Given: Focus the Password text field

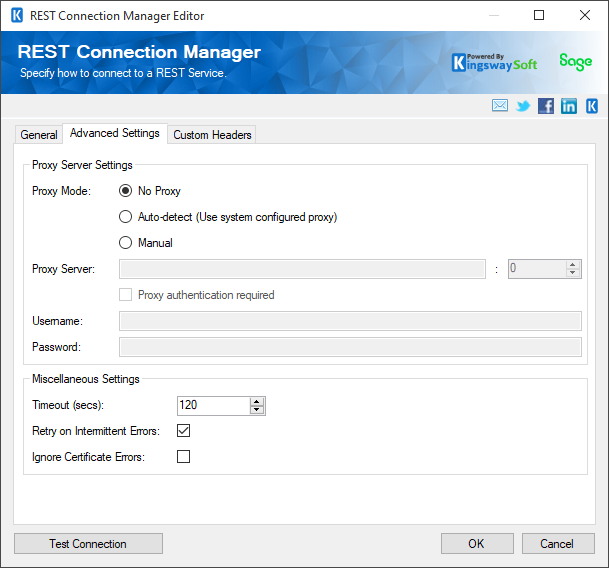Looking at the screenshot, I should click(x=350, y=347).
